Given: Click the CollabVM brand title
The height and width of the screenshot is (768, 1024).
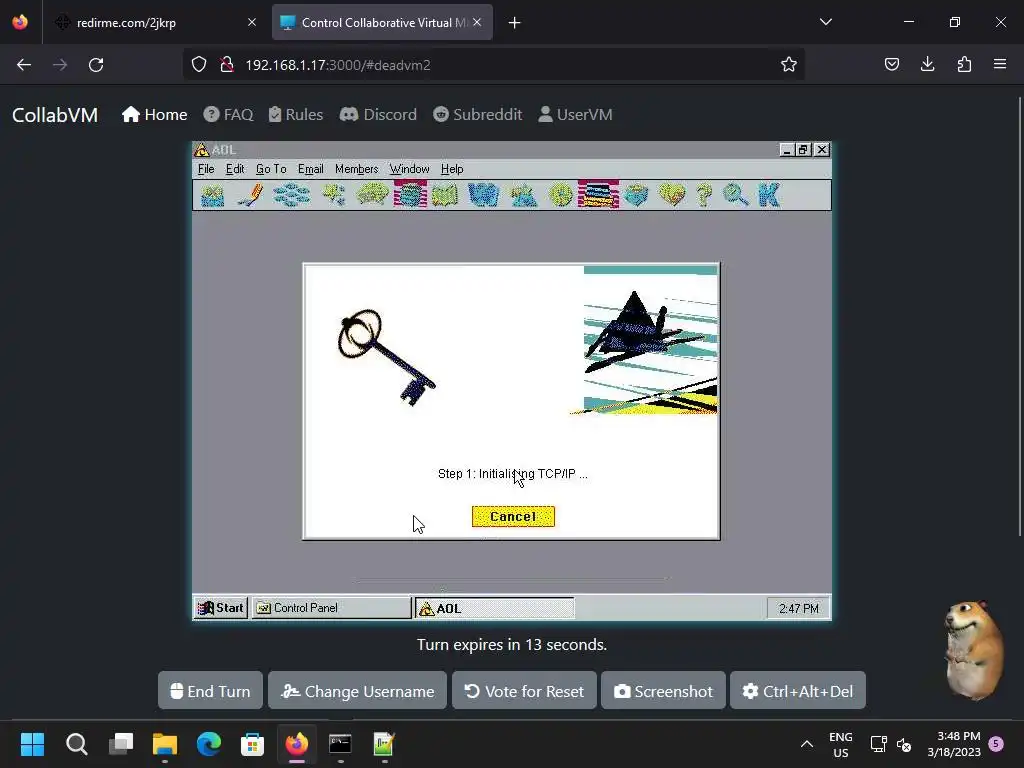Looking at the screenshot, I should coord(55,115).
